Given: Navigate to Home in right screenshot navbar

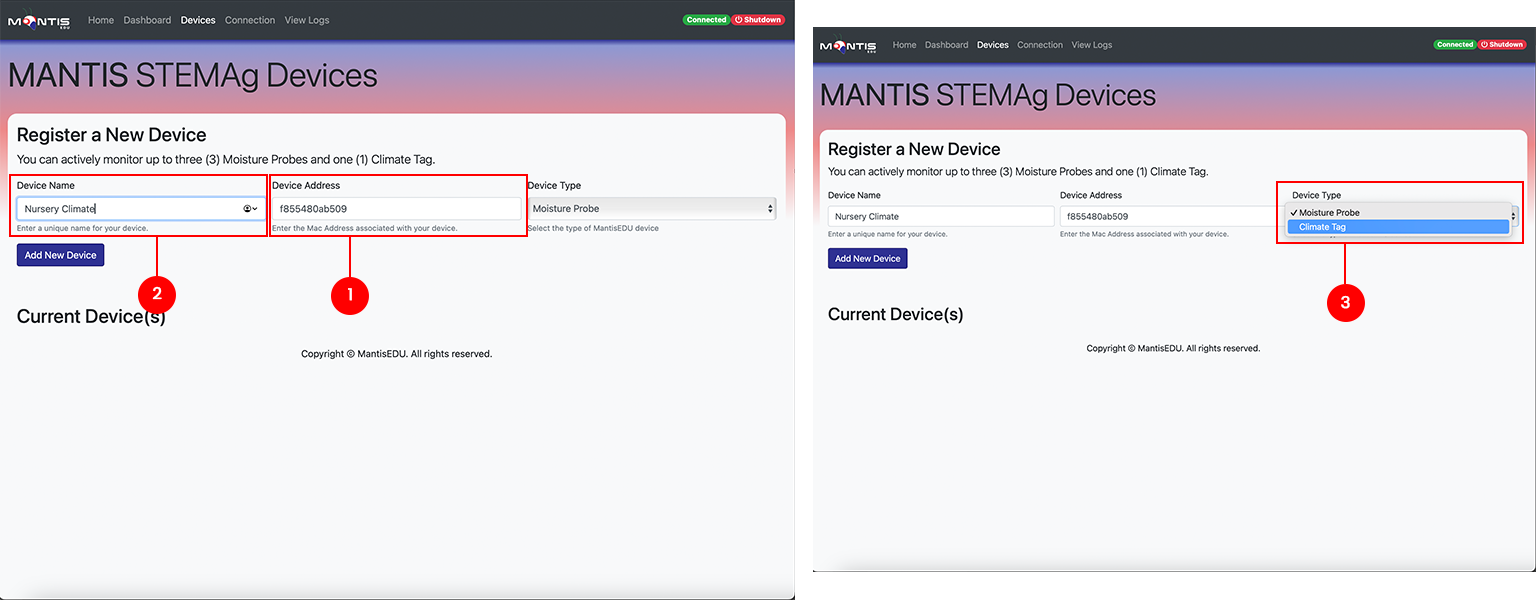Looking at the screenshot, I should (904, 45).
